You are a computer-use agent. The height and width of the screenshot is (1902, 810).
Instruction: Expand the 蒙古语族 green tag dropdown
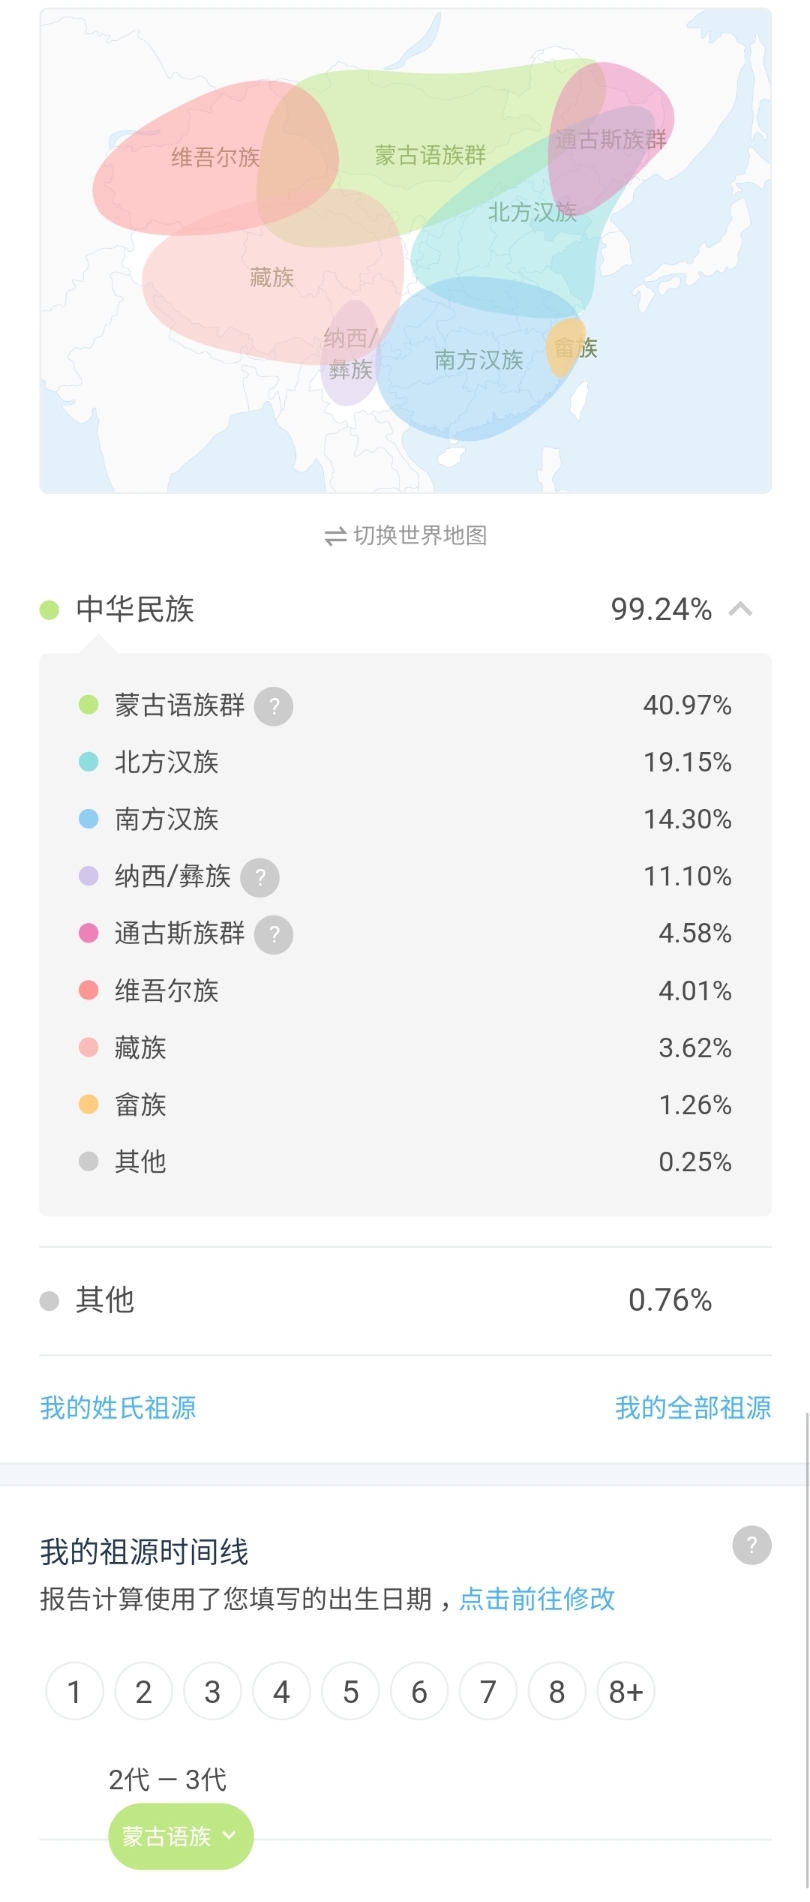pos(181,1836)
